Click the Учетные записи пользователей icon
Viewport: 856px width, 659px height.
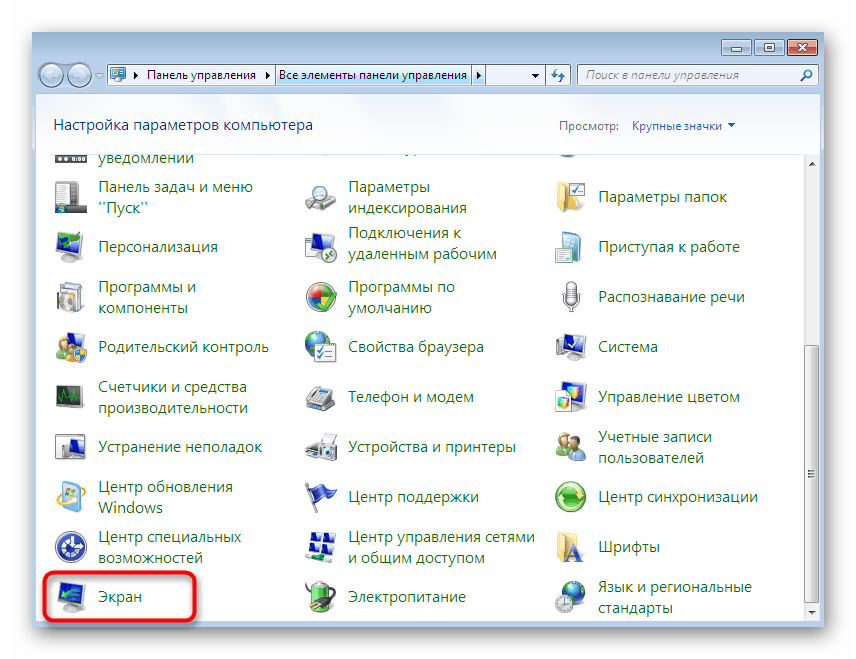pos(570,447)
